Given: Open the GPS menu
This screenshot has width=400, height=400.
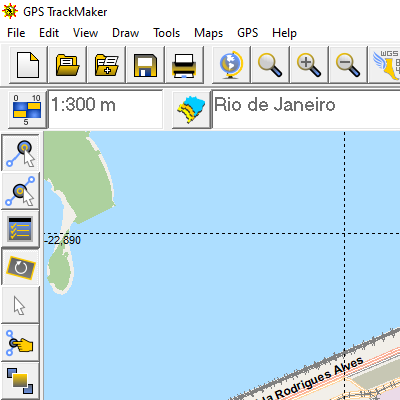Looking at the screenshot, I should pyautogui.click(x=247, y=33).
